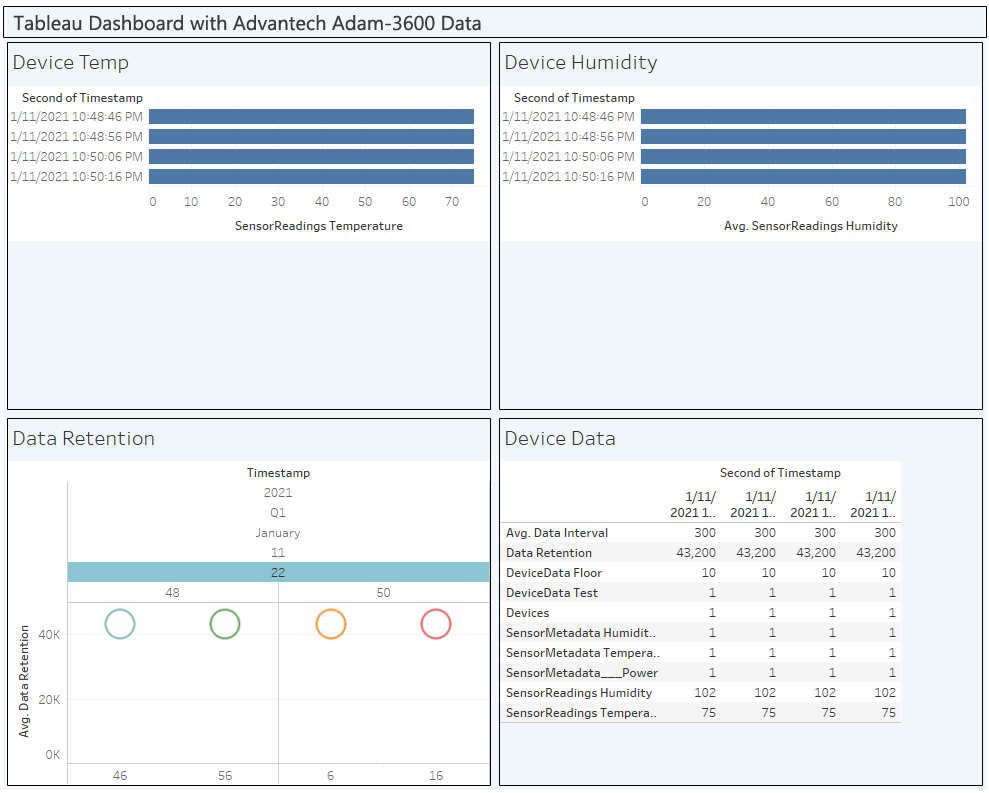
Task: Click the Devices row label
Action: coord(527,613)
